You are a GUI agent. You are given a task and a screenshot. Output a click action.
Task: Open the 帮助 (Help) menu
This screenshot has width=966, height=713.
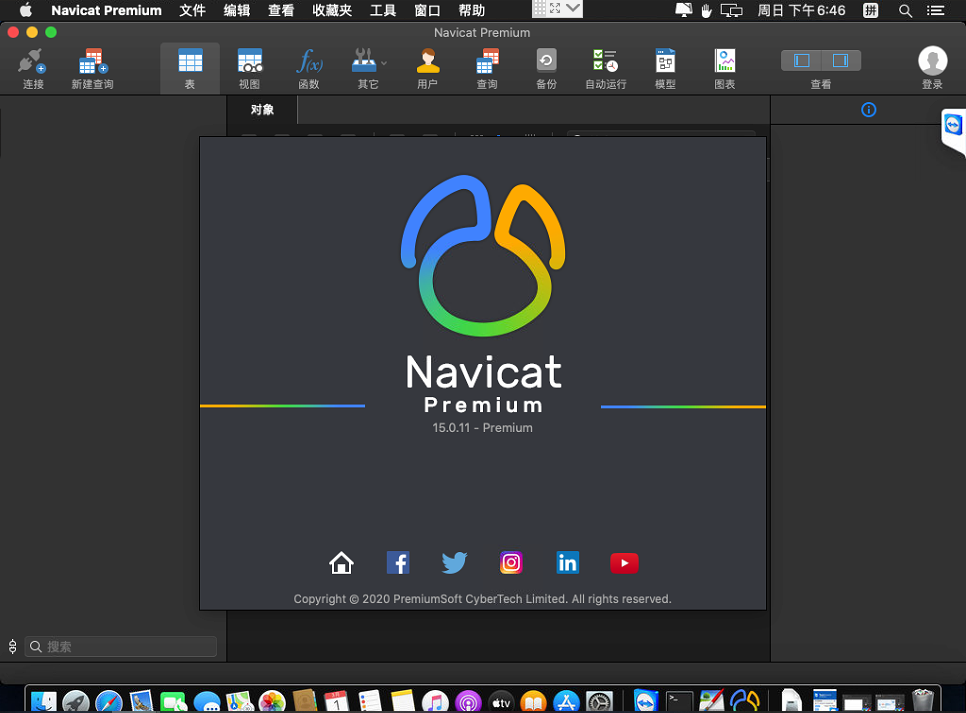471,10
